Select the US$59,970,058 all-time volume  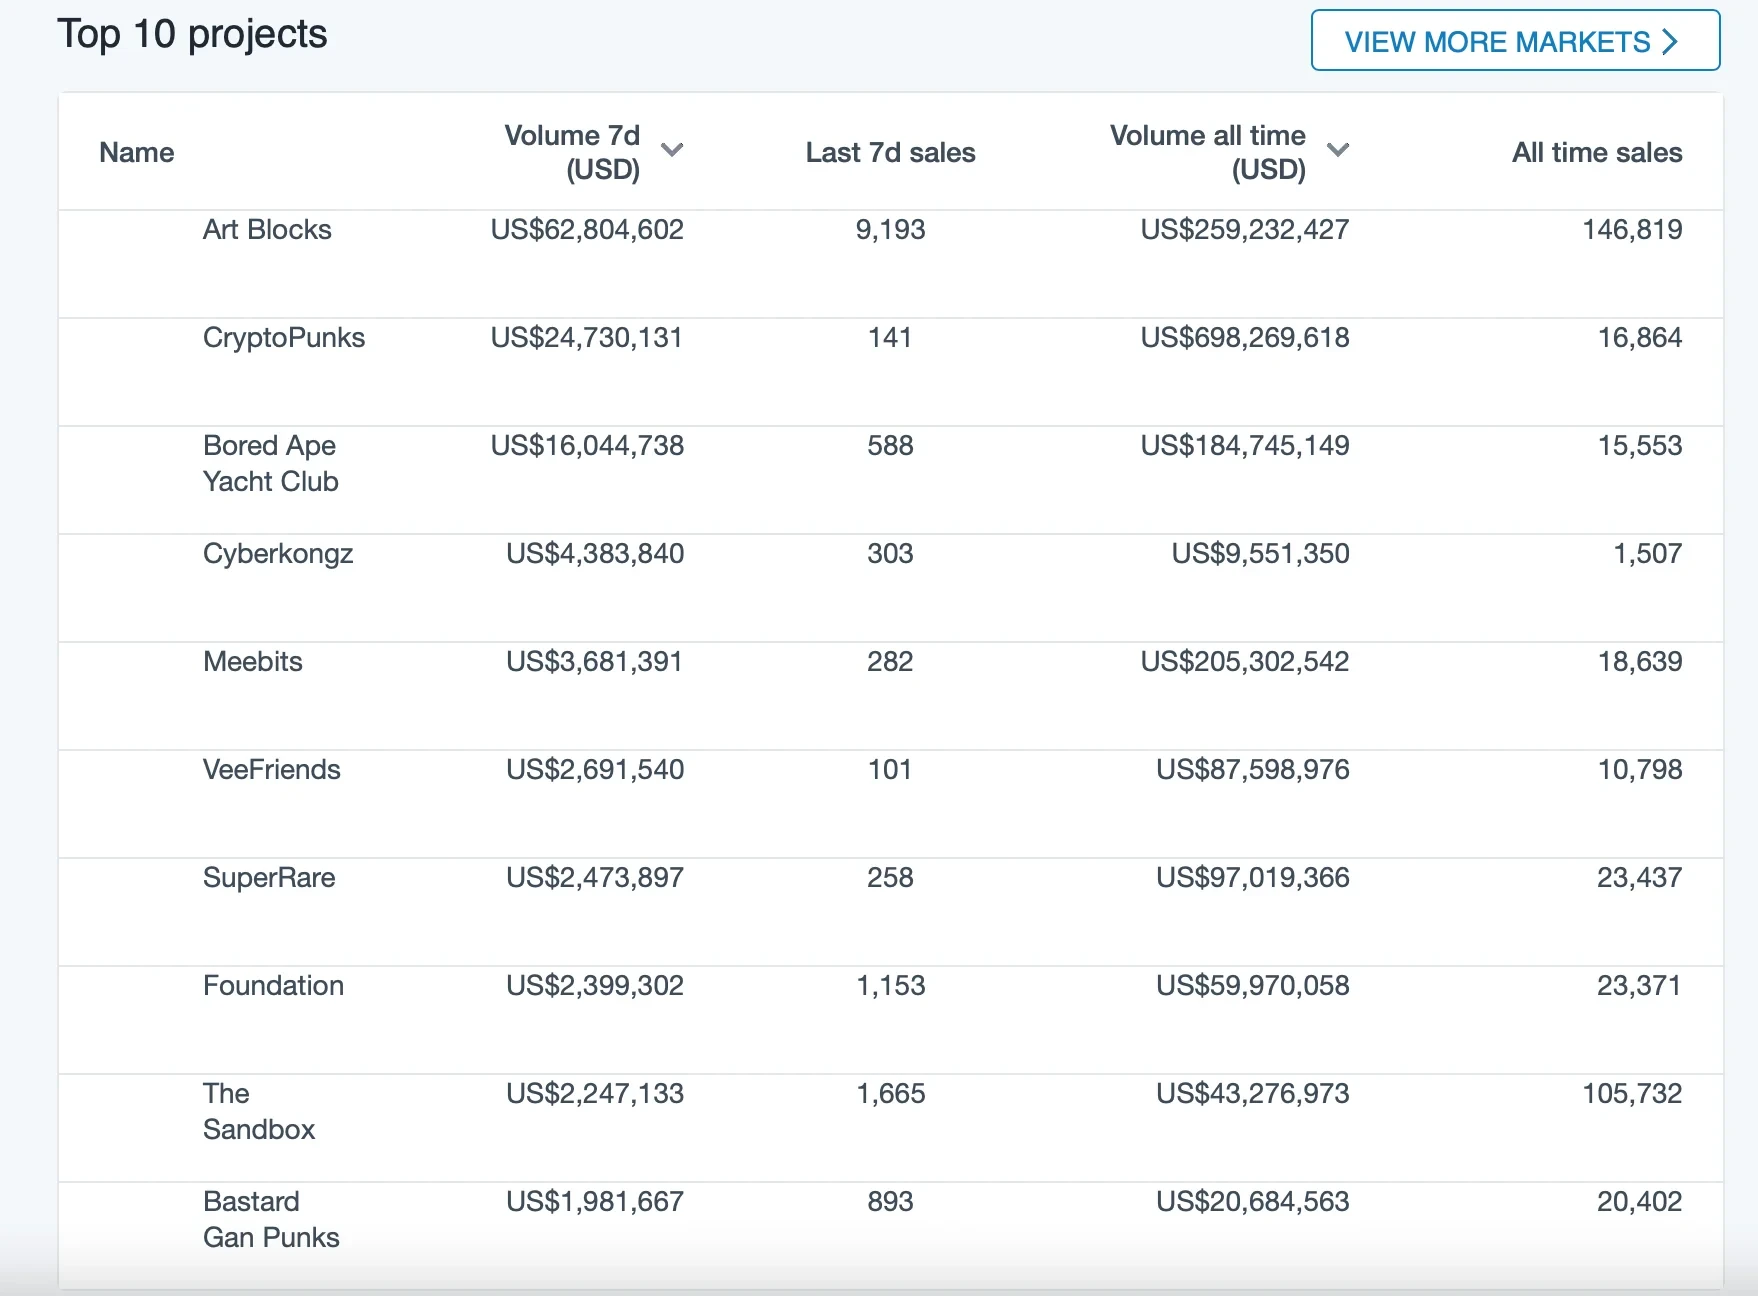click(1253, 986)
